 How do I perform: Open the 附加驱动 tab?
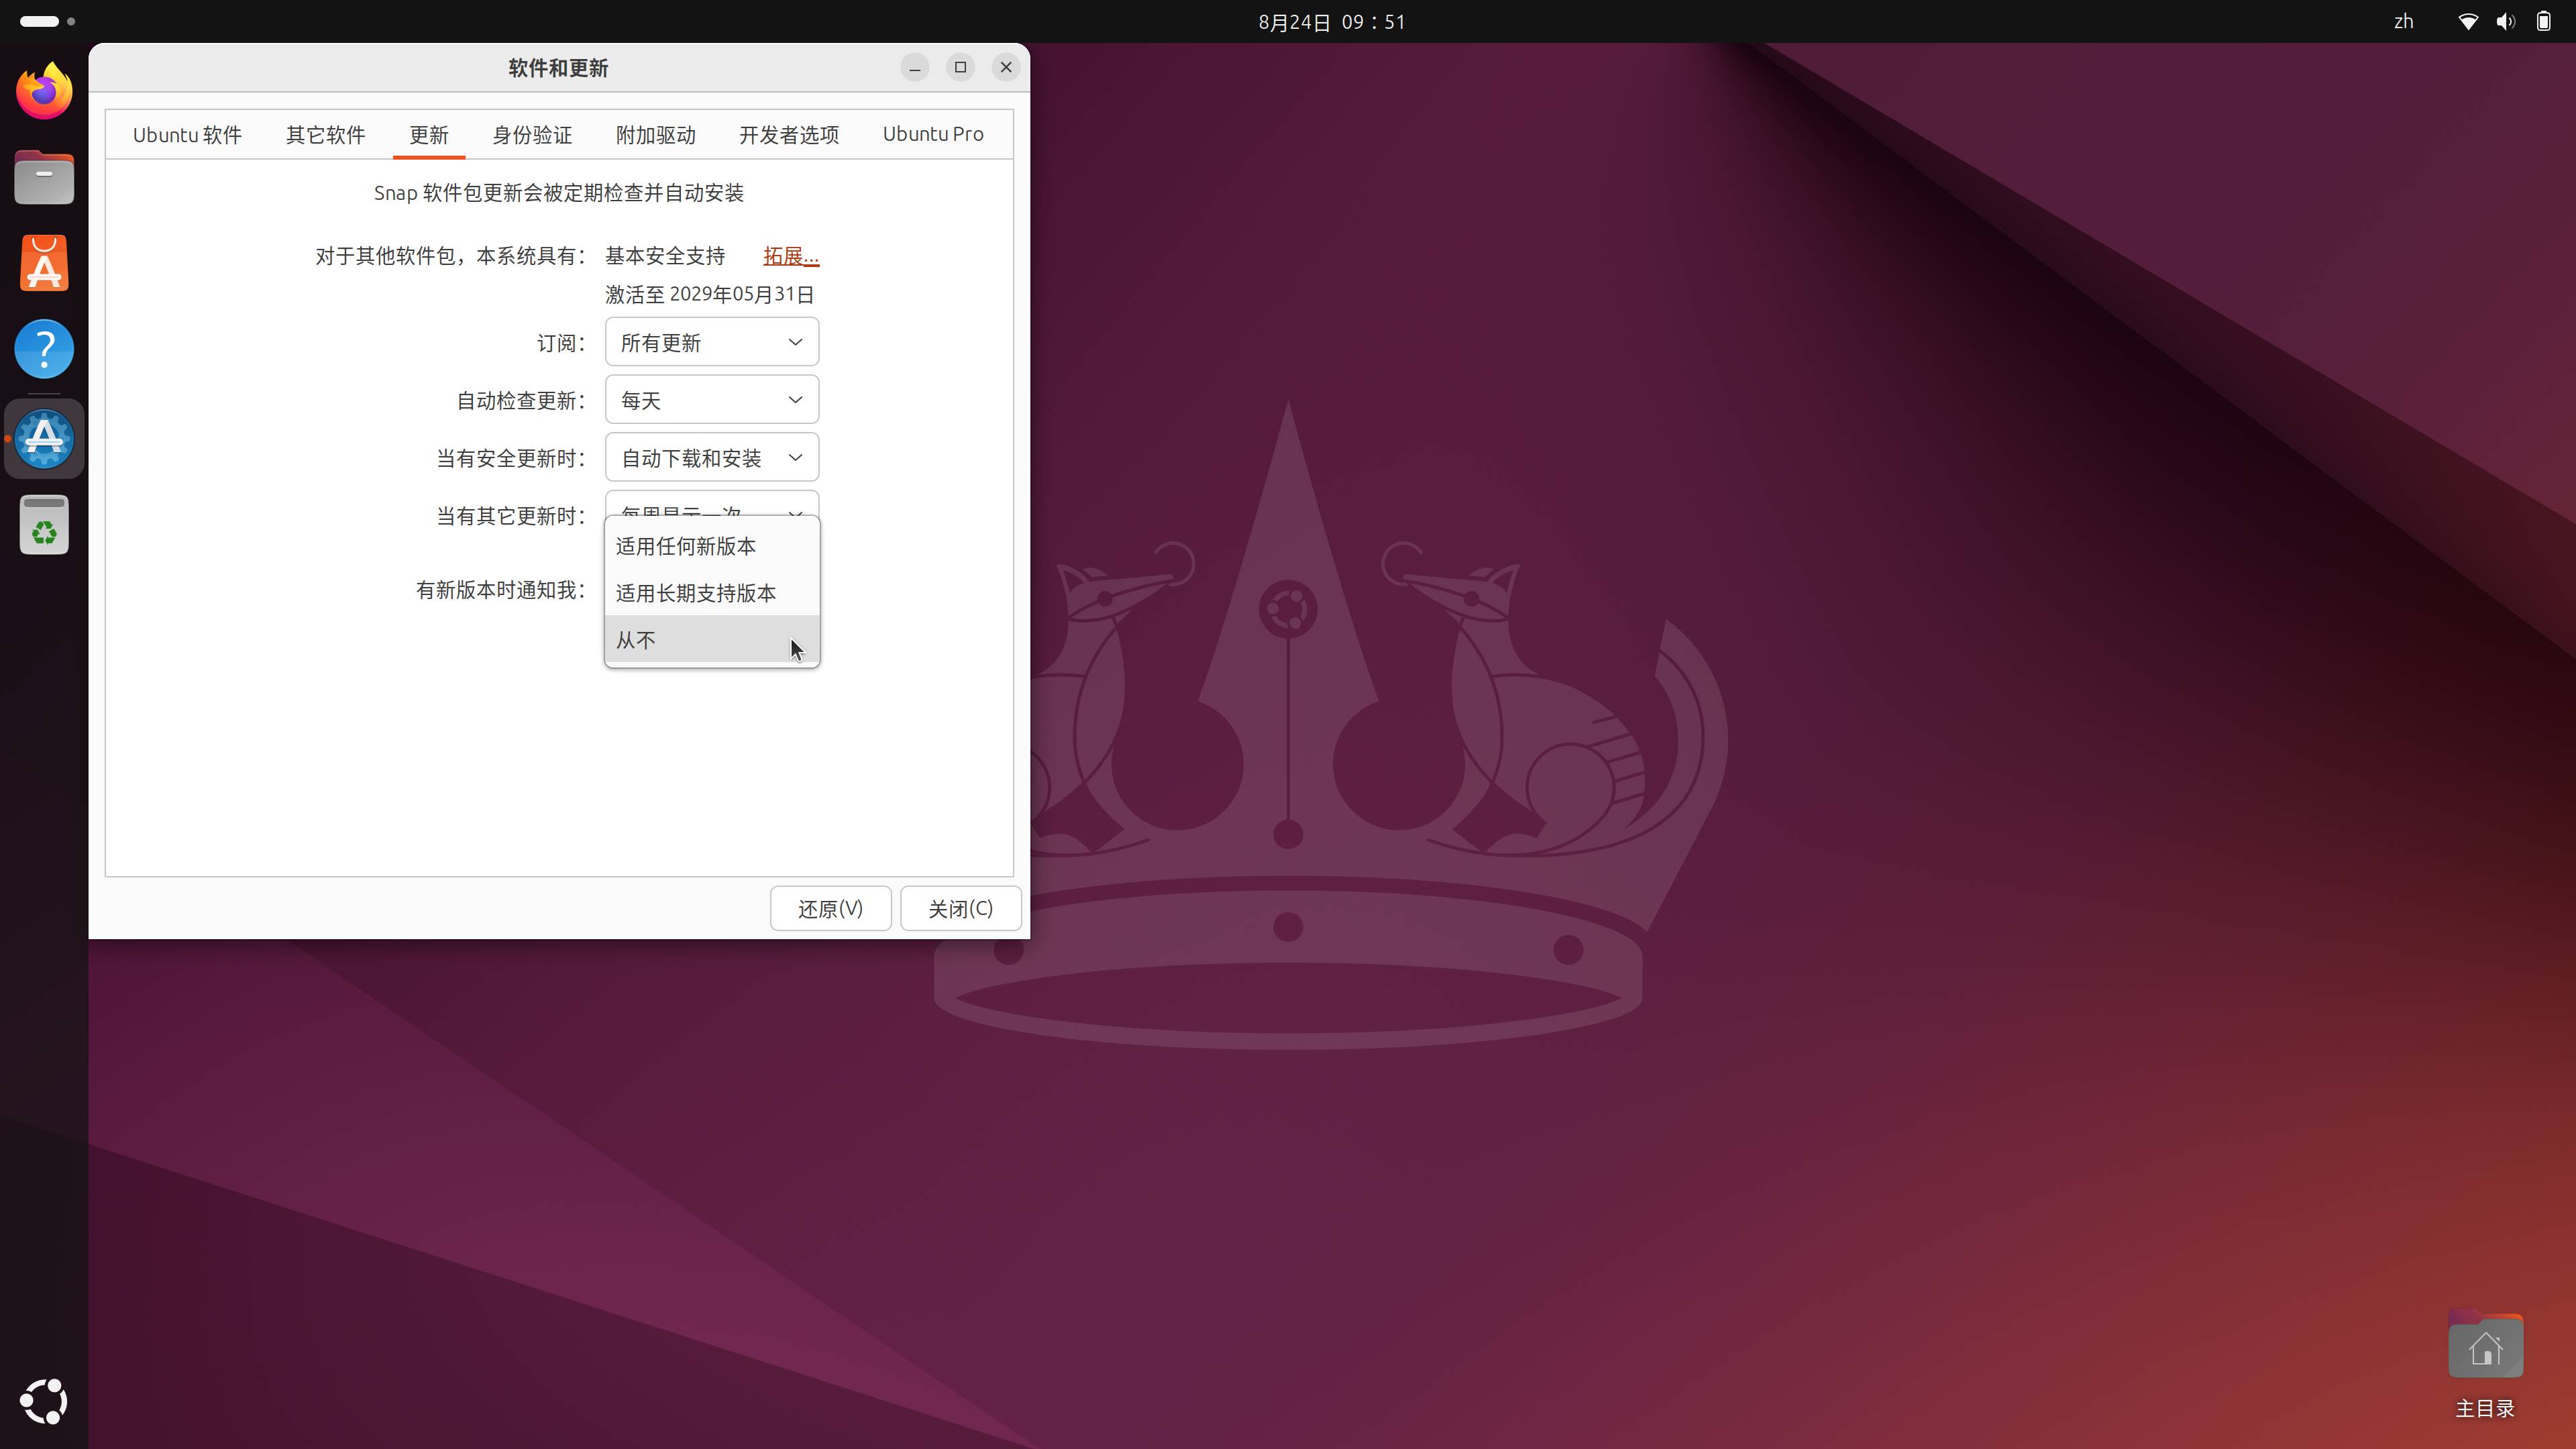[655, 134]
